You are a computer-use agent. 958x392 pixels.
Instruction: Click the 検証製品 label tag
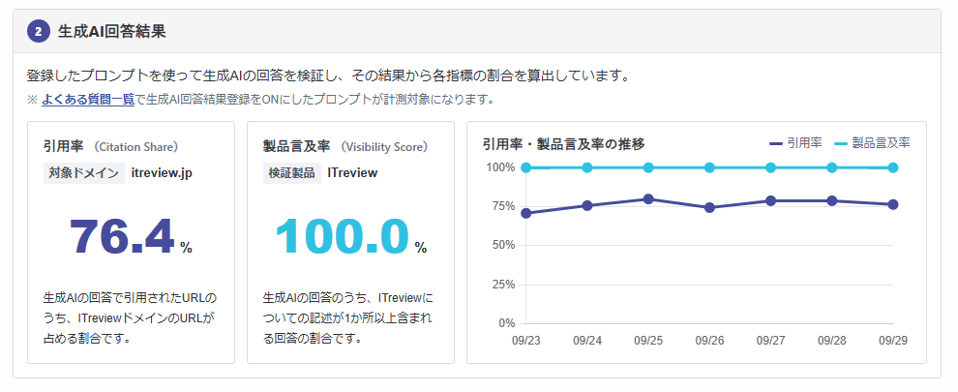click(292, 173)
